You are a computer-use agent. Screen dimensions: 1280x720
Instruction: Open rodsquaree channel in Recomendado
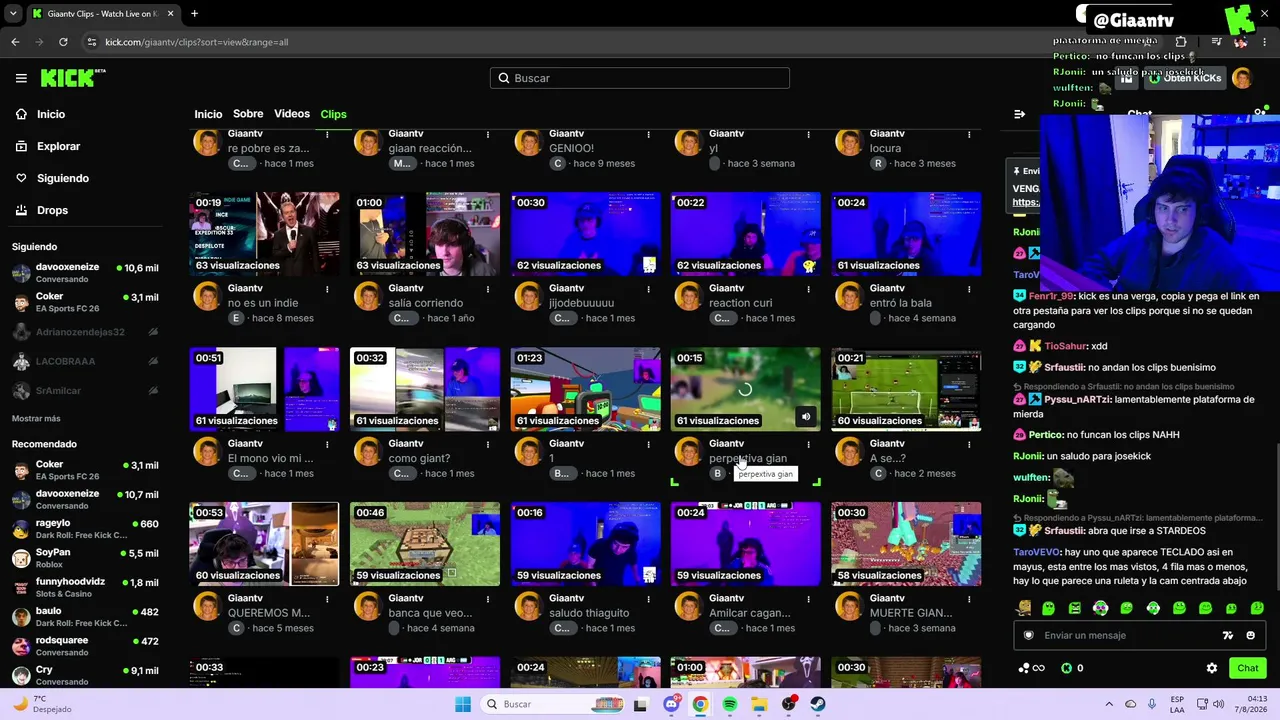pyautogui.click(x=85, y=645)
